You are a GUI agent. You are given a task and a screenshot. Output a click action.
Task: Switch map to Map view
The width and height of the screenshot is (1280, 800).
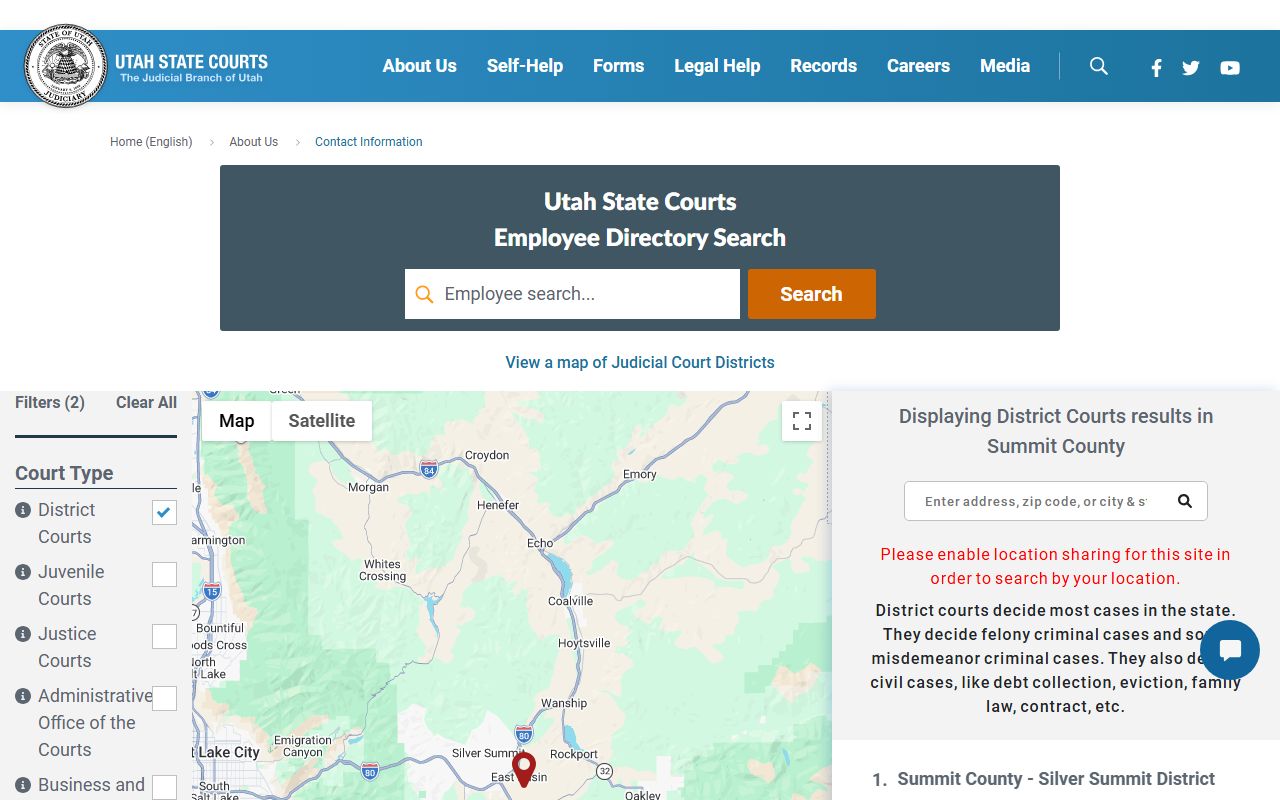[x=237, y=421]
